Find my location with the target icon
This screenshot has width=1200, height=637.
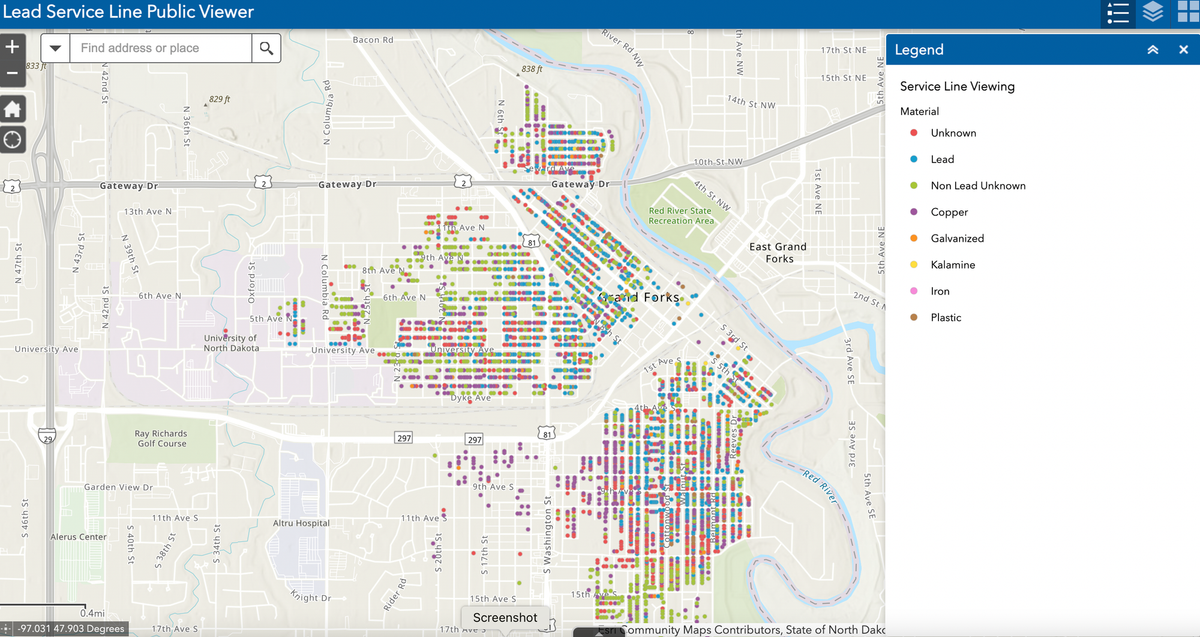[12, 140]
